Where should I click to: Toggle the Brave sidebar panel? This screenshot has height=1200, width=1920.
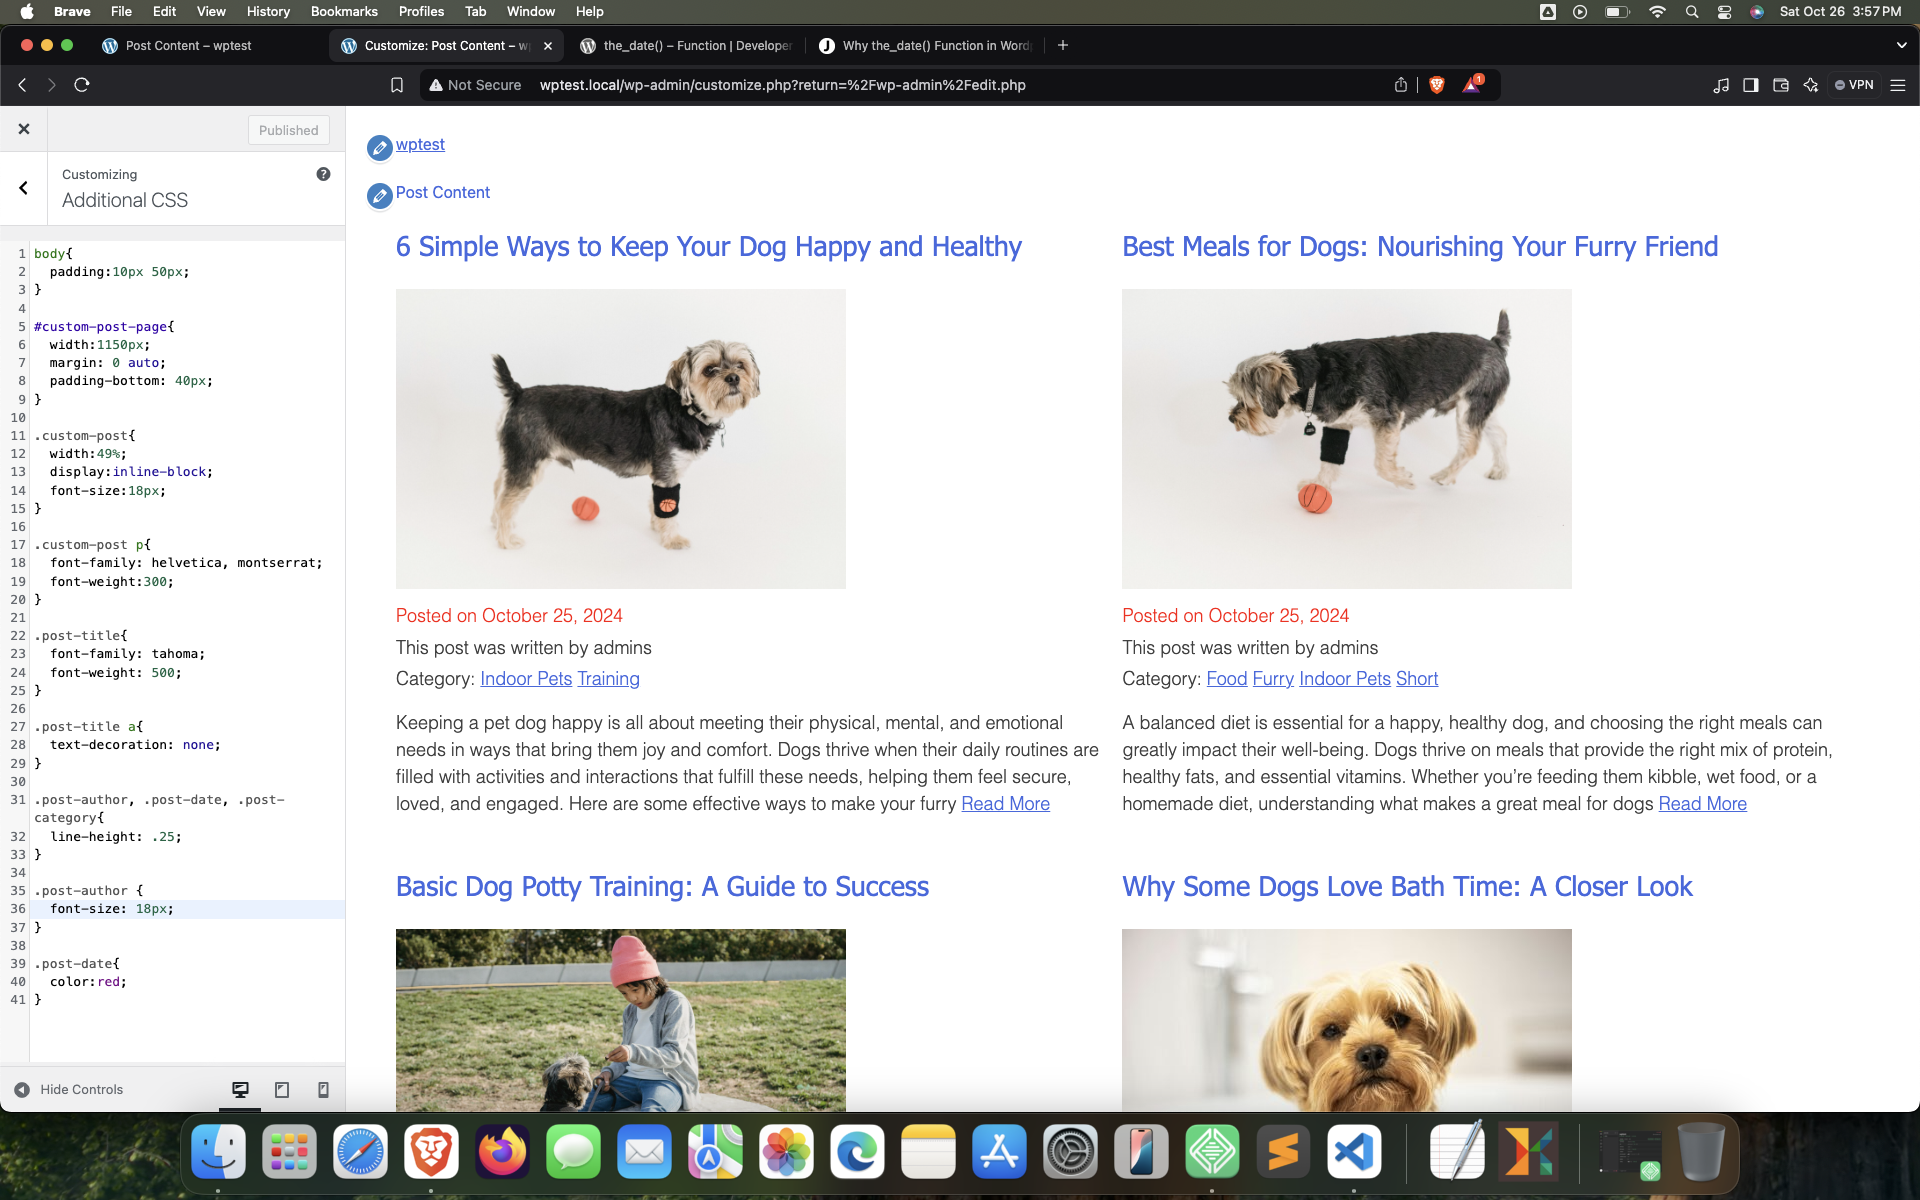coord(1751,85)
